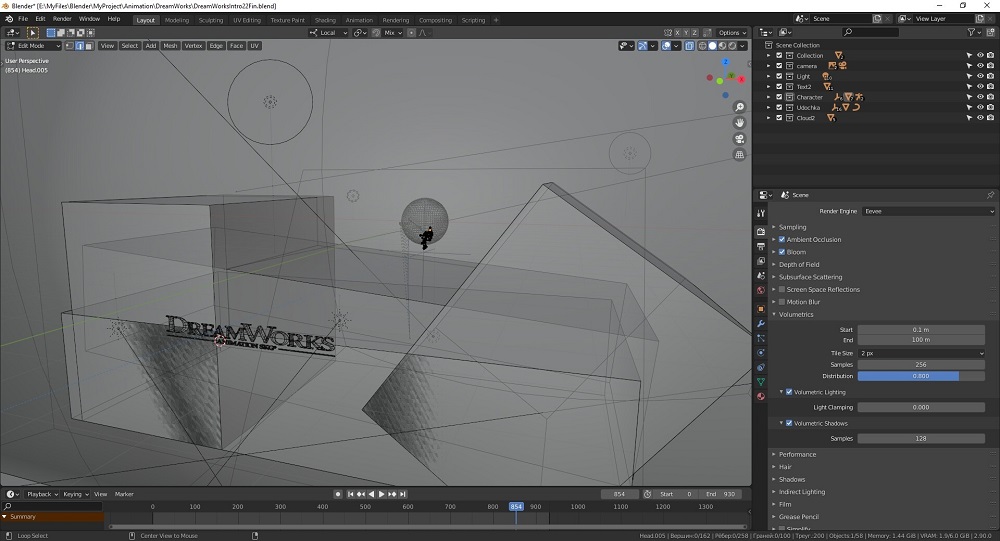
Task: Switch perspective/orthographic grid icon
Action: point(740,155)
